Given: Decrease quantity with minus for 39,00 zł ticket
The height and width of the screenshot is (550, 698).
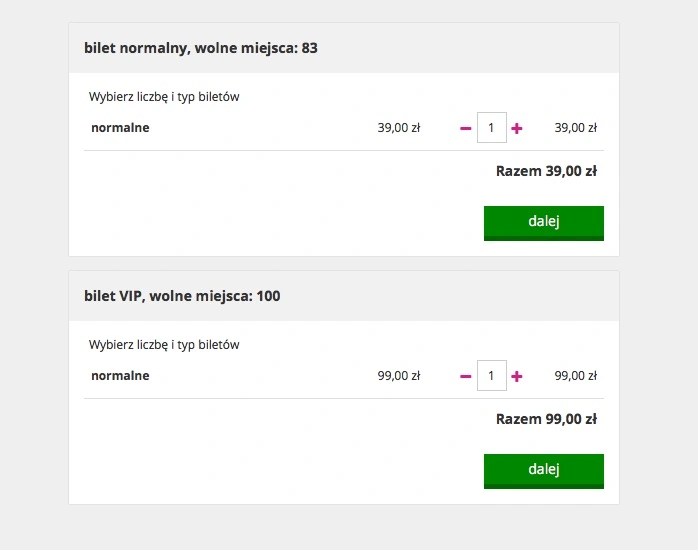Looking at the screenshot, I should pyautogui.click(x=466, y=128).
